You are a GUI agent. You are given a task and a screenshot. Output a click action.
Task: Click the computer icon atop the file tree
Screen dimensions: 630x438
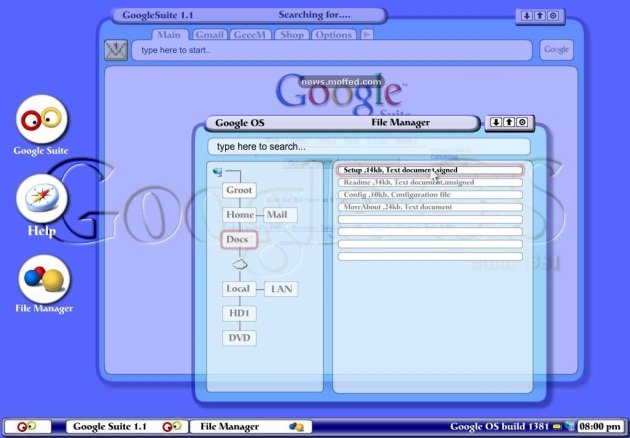tap(217, 171)
